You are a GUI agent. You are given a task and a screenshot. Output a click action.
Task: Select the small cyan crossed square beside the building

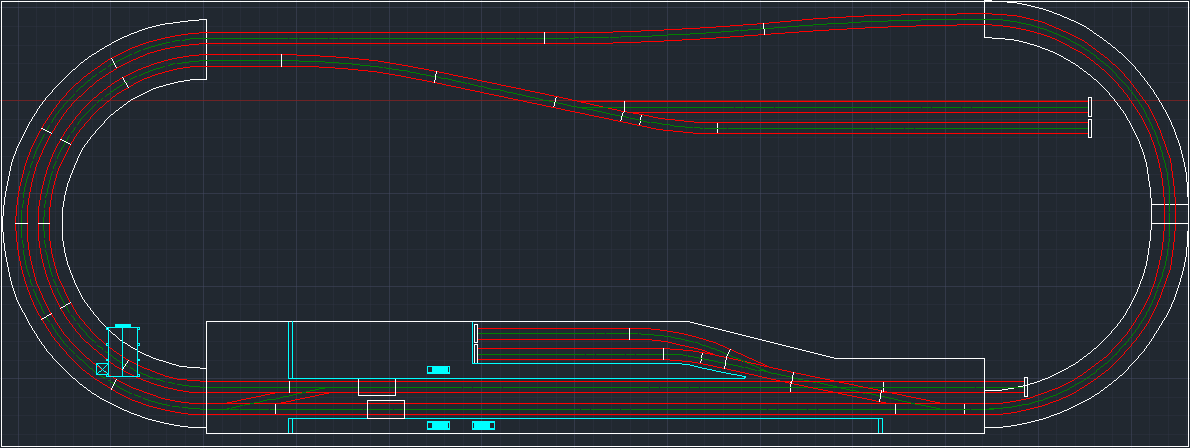[102, 369]
